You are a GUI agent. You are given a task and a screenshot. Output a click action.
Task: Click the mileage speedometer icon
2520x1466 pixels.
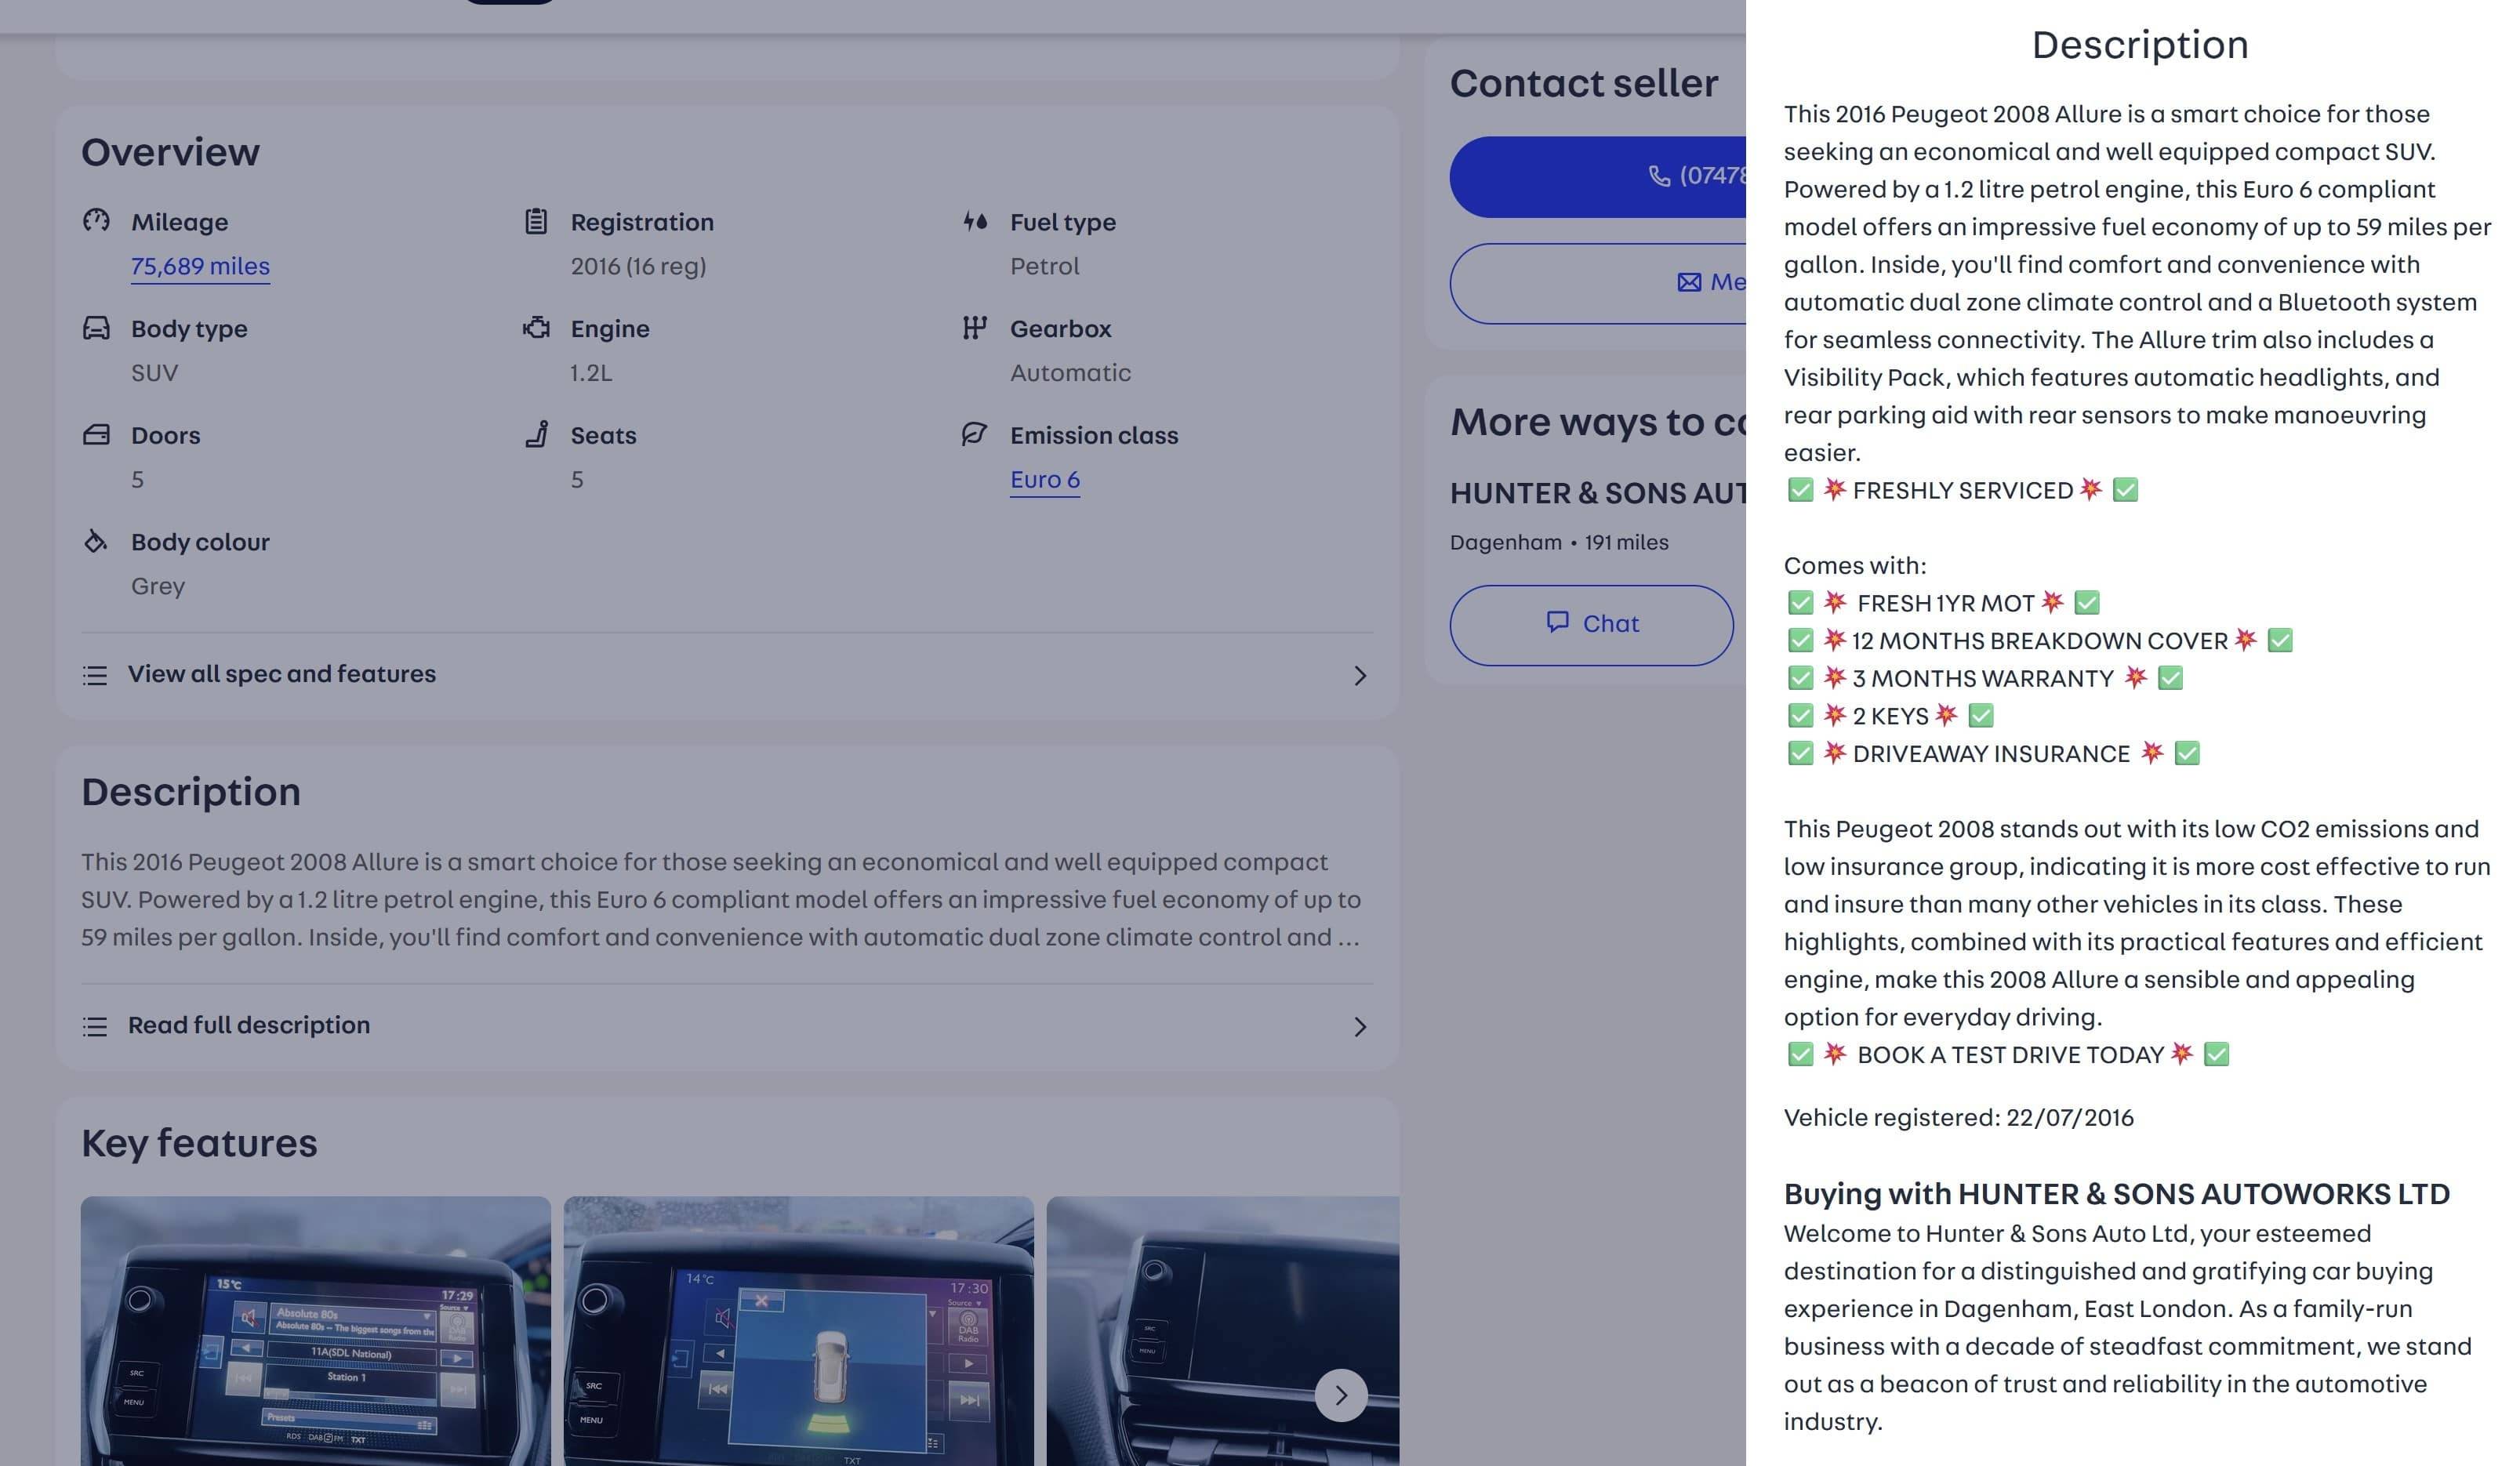(96, 221)
